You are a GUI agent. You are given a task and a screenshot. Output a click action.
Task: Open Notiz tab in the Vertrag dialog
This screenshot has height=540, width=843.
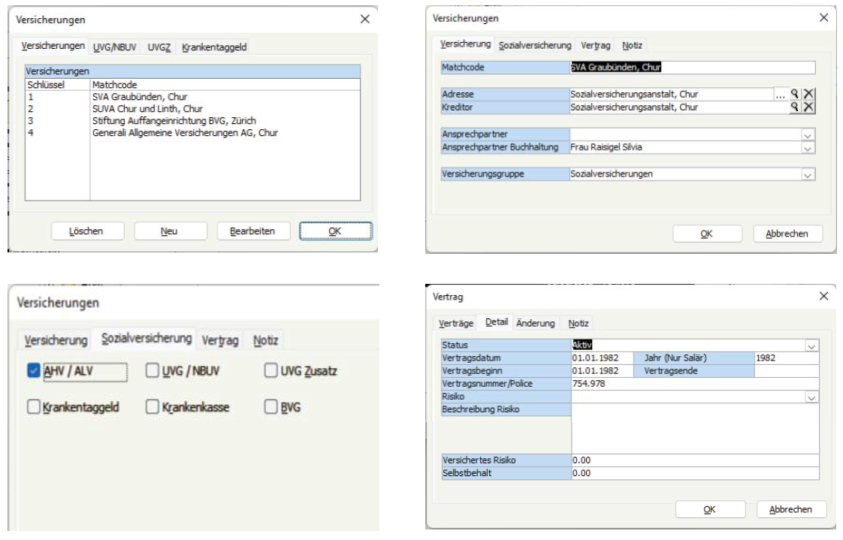(x=578, y=323)
